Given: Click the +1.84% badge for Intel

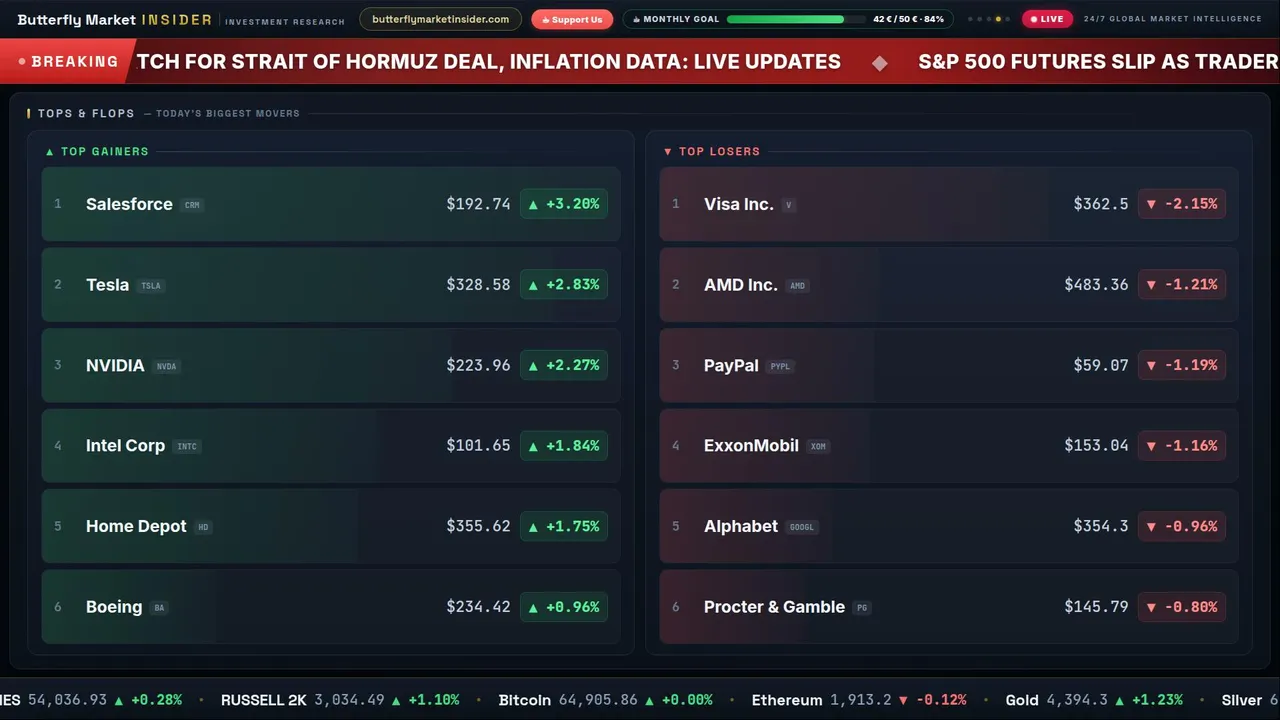Looking at the screenshot, I should coord(564,446).
